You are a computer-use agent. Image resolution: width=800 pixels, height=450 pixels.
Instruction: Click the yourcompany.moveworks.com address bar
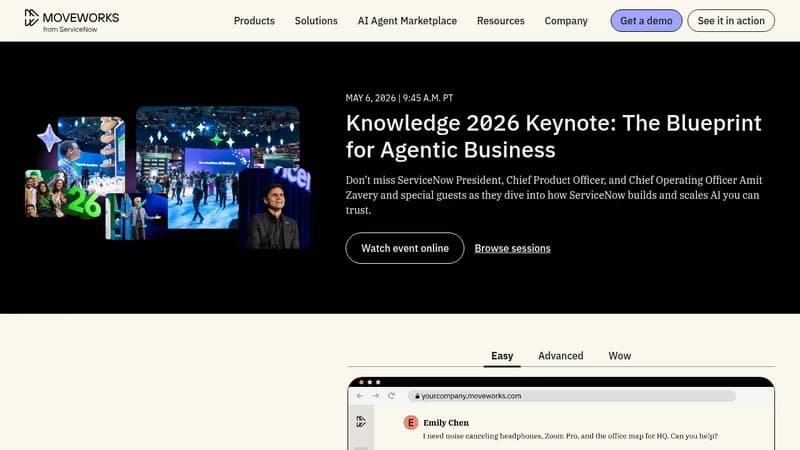point(571,396)
